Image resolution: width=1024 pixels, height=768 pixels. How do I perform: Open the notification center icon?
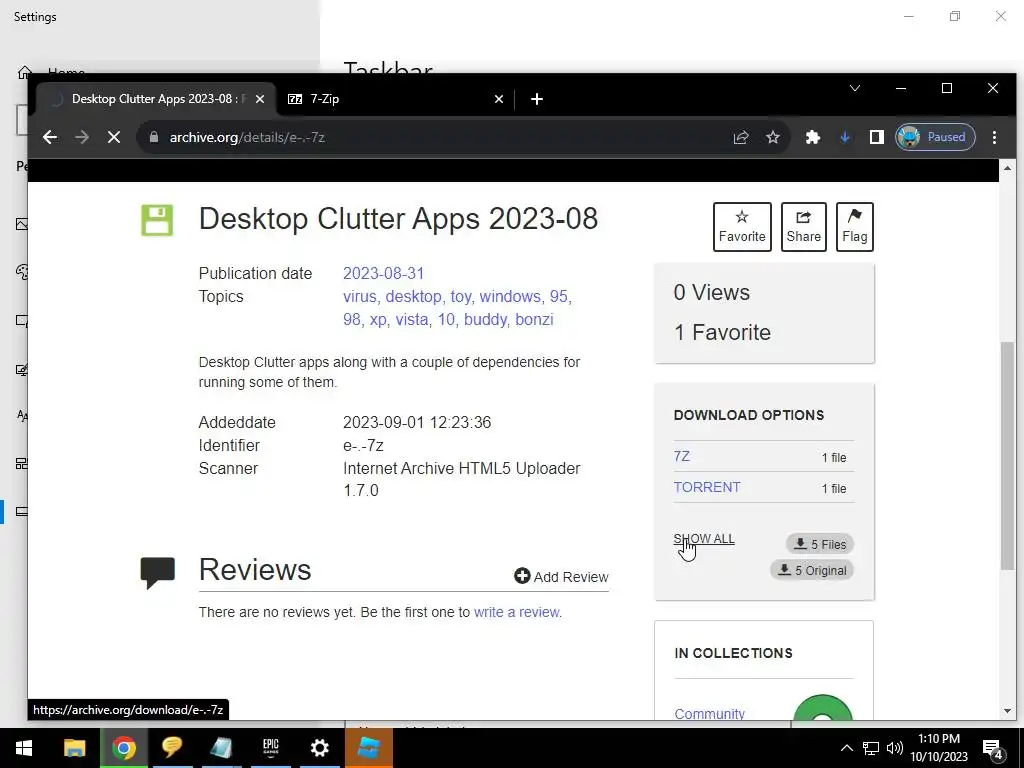(993, 749)
